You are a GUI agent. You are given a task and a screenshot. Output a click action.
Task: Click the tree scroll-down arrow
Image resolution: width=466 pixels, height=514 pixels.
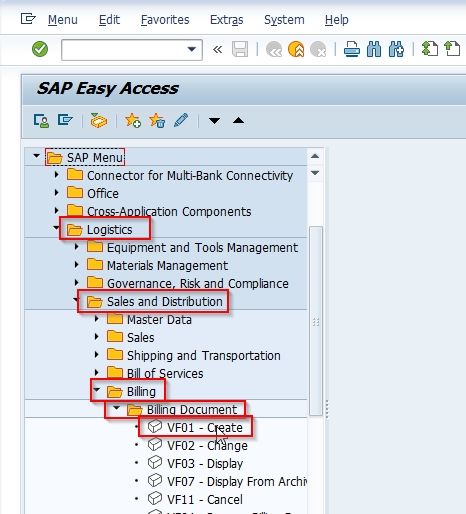(x=315, y=173)
